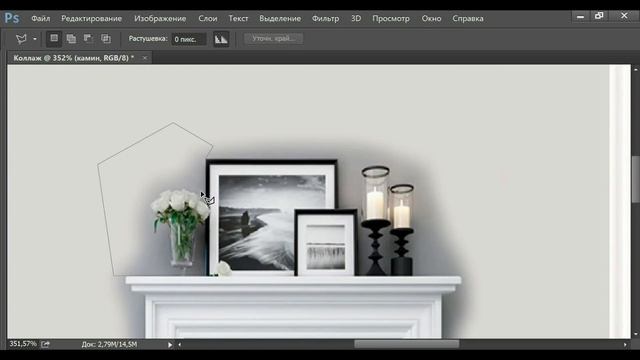The image size is (640, 360).
Task: Click the Растушевка feather input field
Action: click(x=189, y=39)
